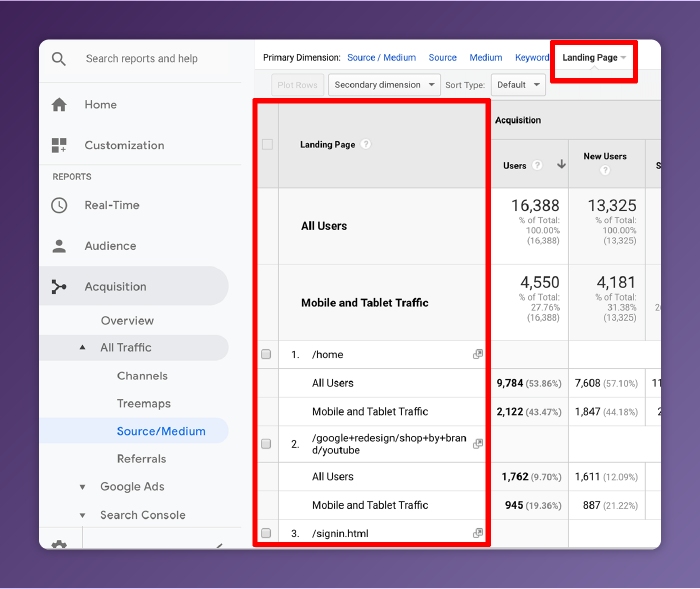Click the Acquisition branch icon
Viewport: 700px width, 589px height.
59,287
